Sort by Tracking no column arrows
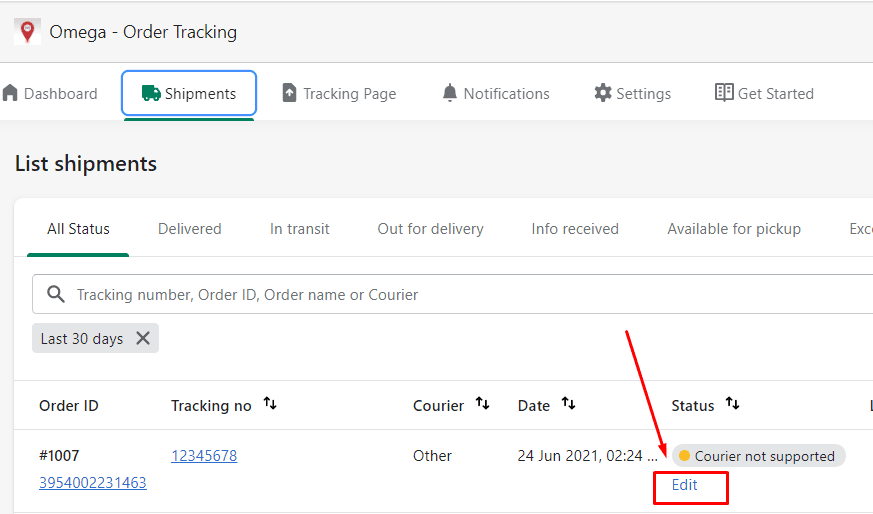This screenshot has height=514, width=873. point(270,404)
